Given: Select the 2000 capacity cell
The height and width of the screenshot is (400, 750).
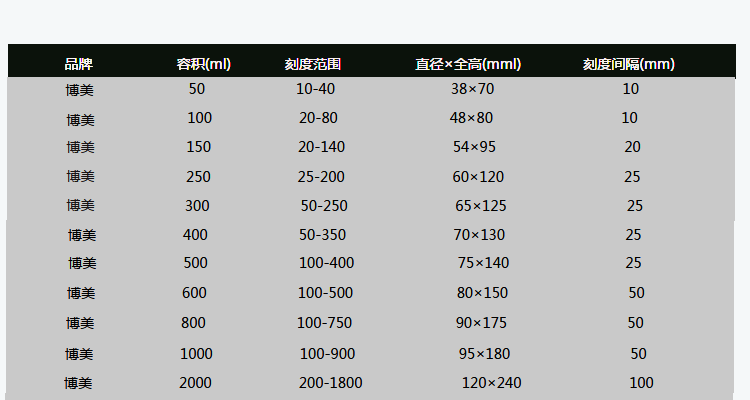Looking at the screenshot, I should click(x=195, y=383).
